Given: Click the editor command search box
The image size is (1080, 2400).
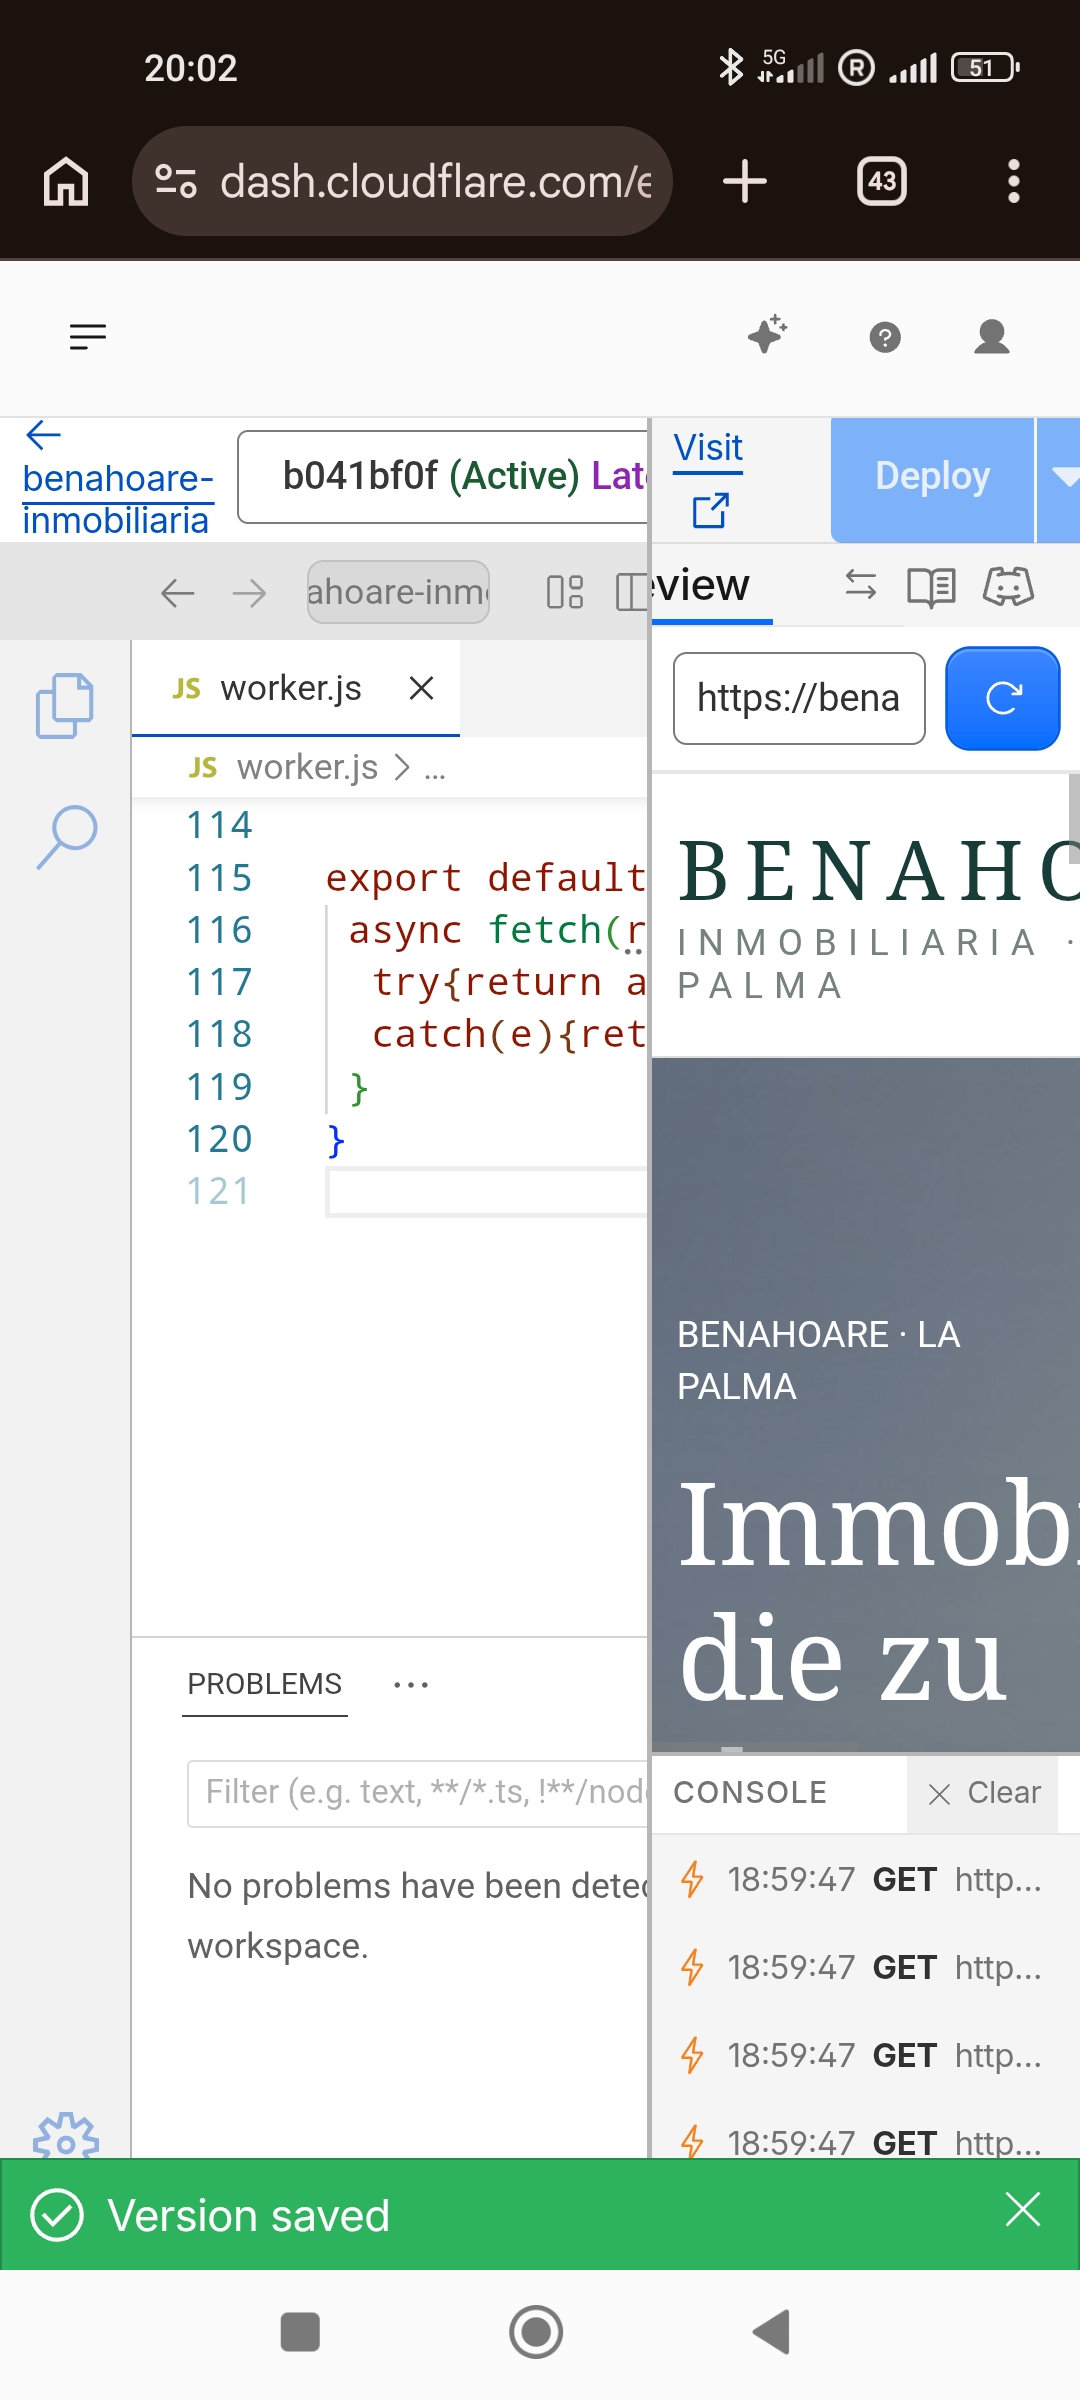Looking at the screenshot, I should coord(398,592).
